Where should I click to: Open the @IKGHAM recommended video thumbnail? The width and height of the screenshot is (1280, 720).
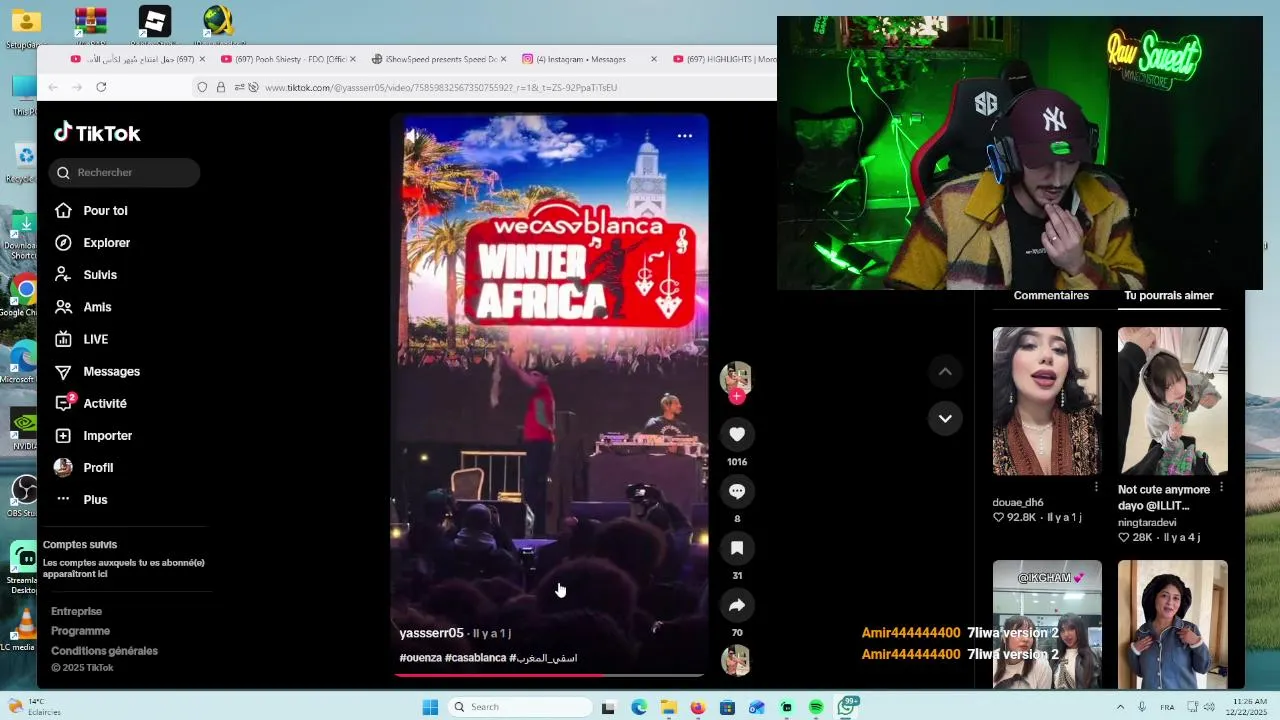(x=1047, y=624)
